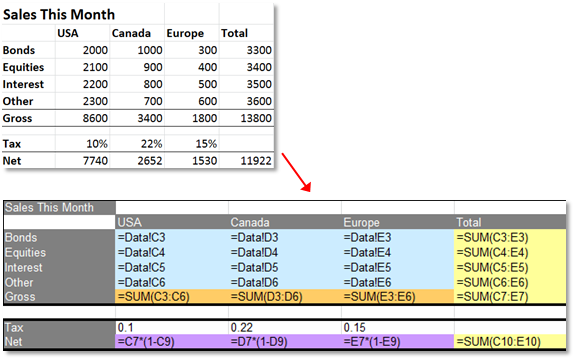The image size is (575, 360).
Task: Click the yellow =SUM(C3:E3) cell
Action: [x=510, y=238]
